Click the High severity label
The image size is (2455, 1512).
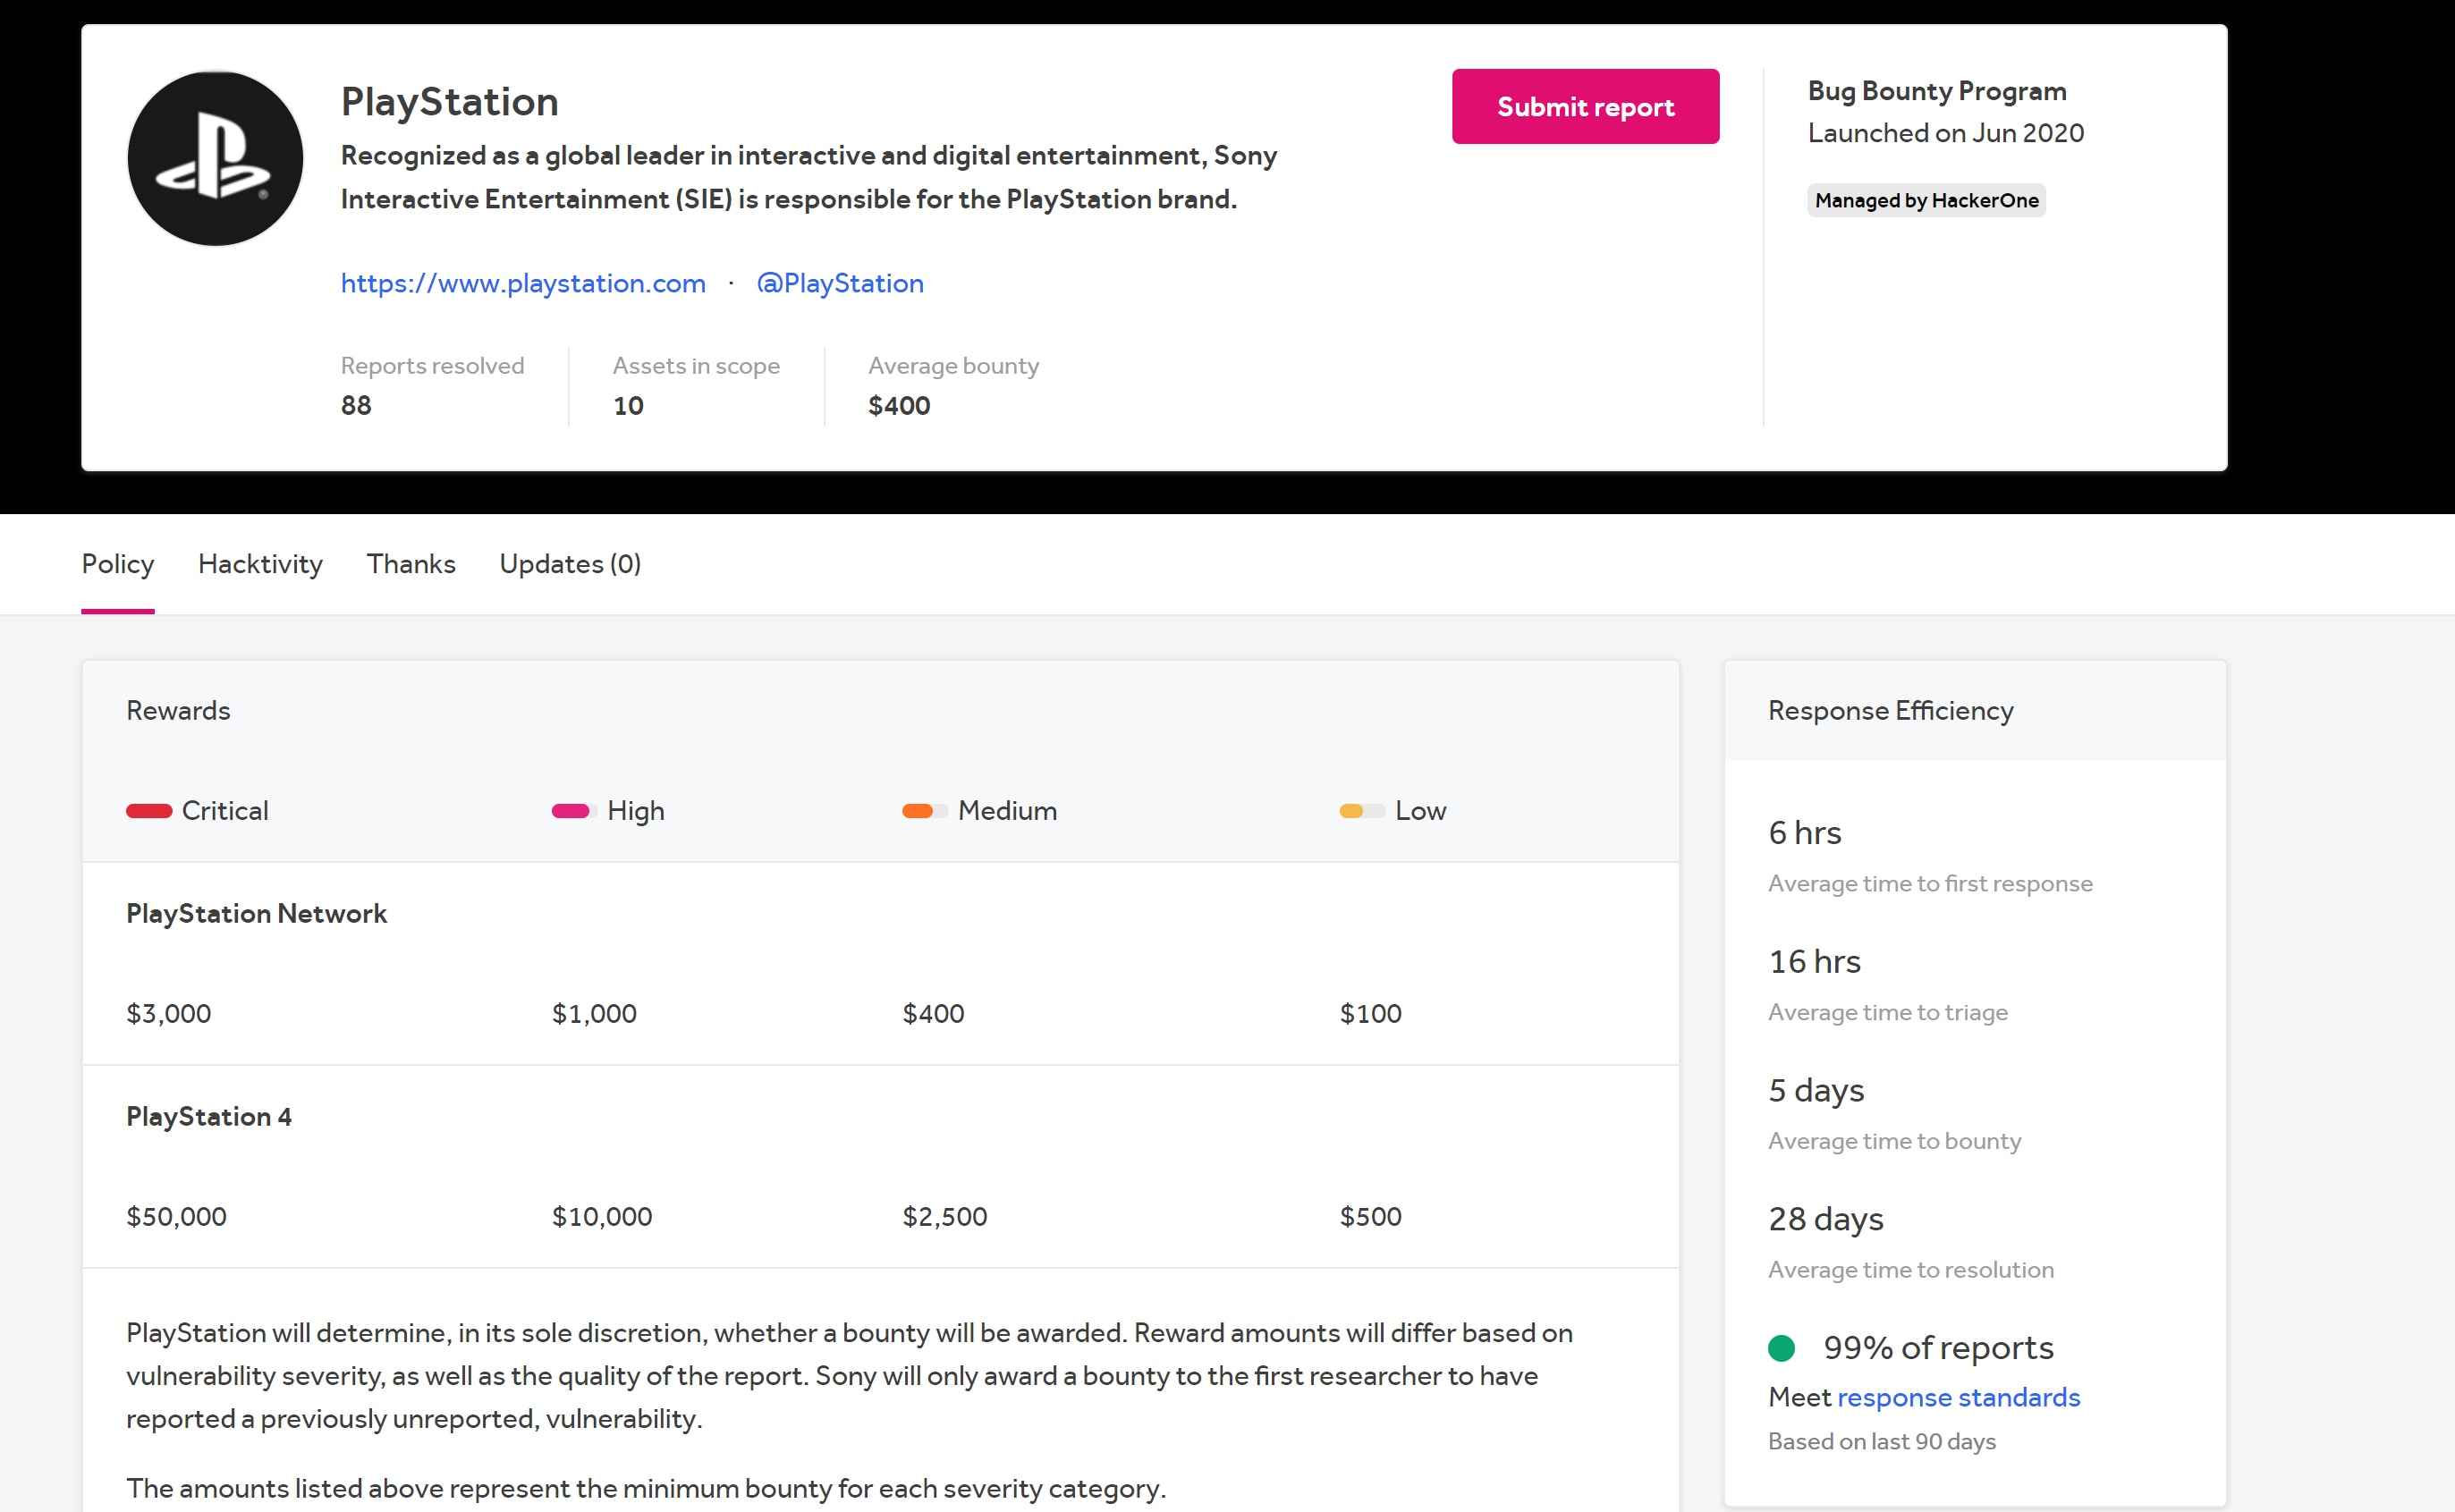(636, 811)
